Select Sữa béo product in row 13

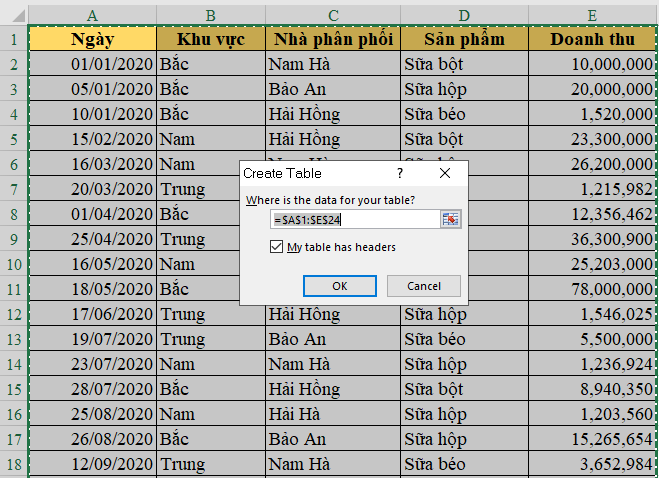coord(464,339)
